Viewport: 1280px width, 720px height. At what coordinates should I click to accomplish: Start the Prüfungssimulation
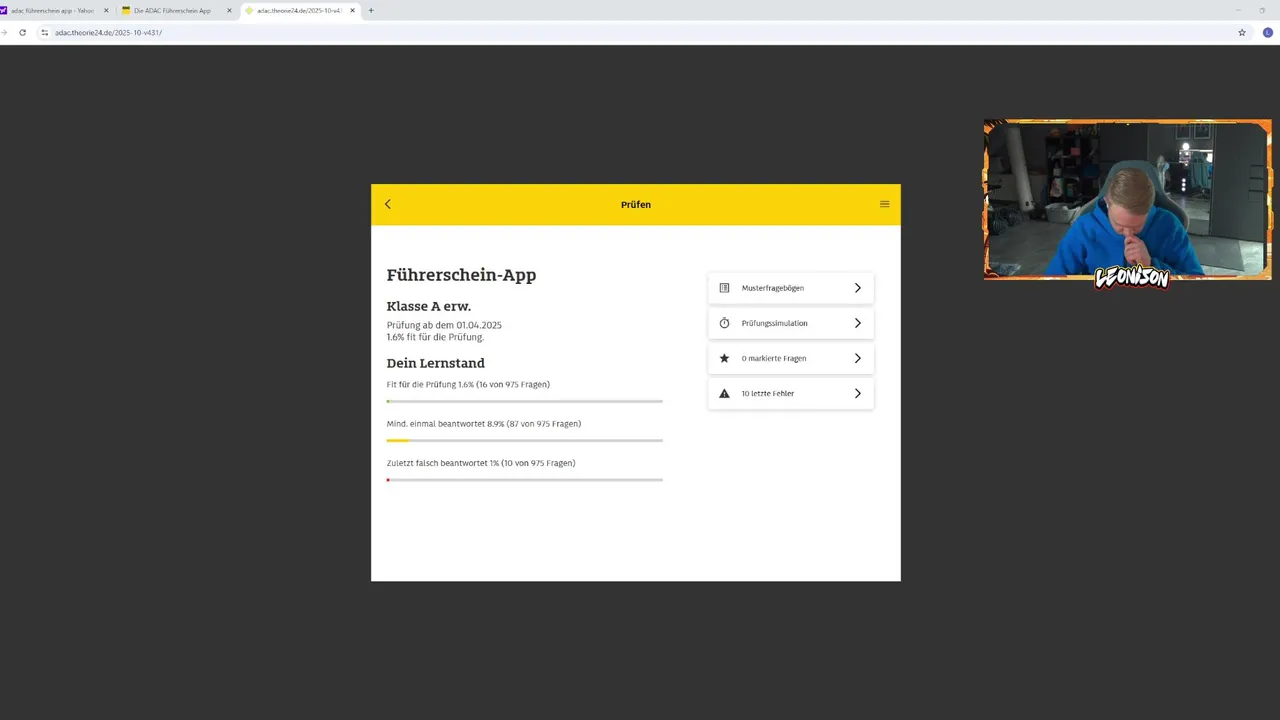790,323
